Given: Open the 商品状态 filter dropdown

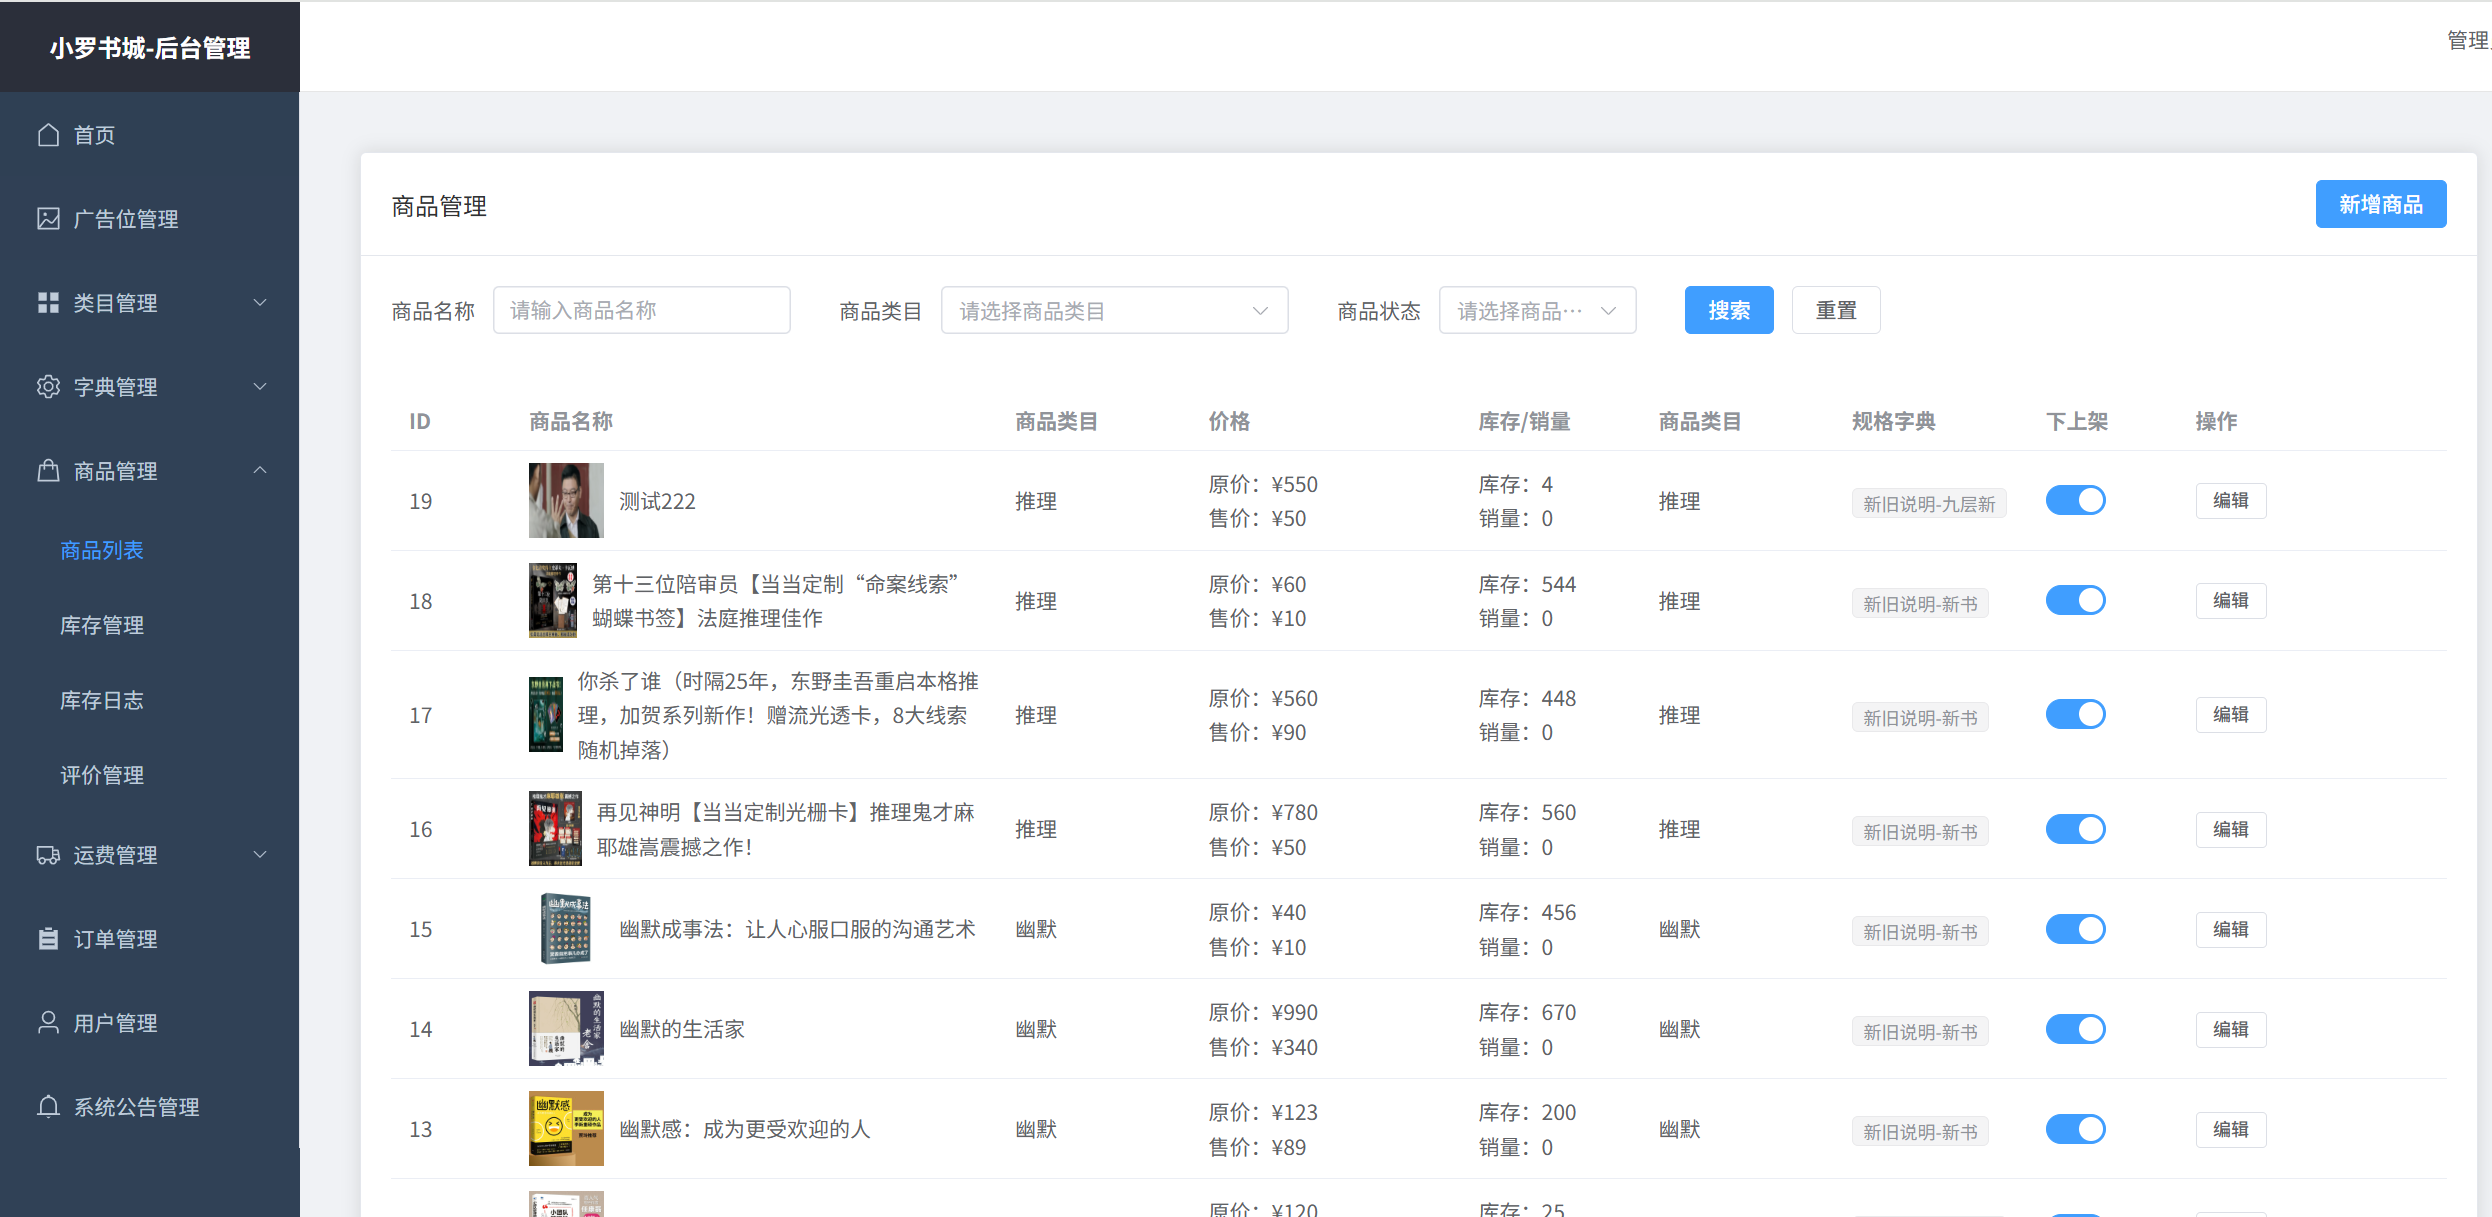Looking at the screenshot, I should pyautogui.click(x=1536, y=311).
